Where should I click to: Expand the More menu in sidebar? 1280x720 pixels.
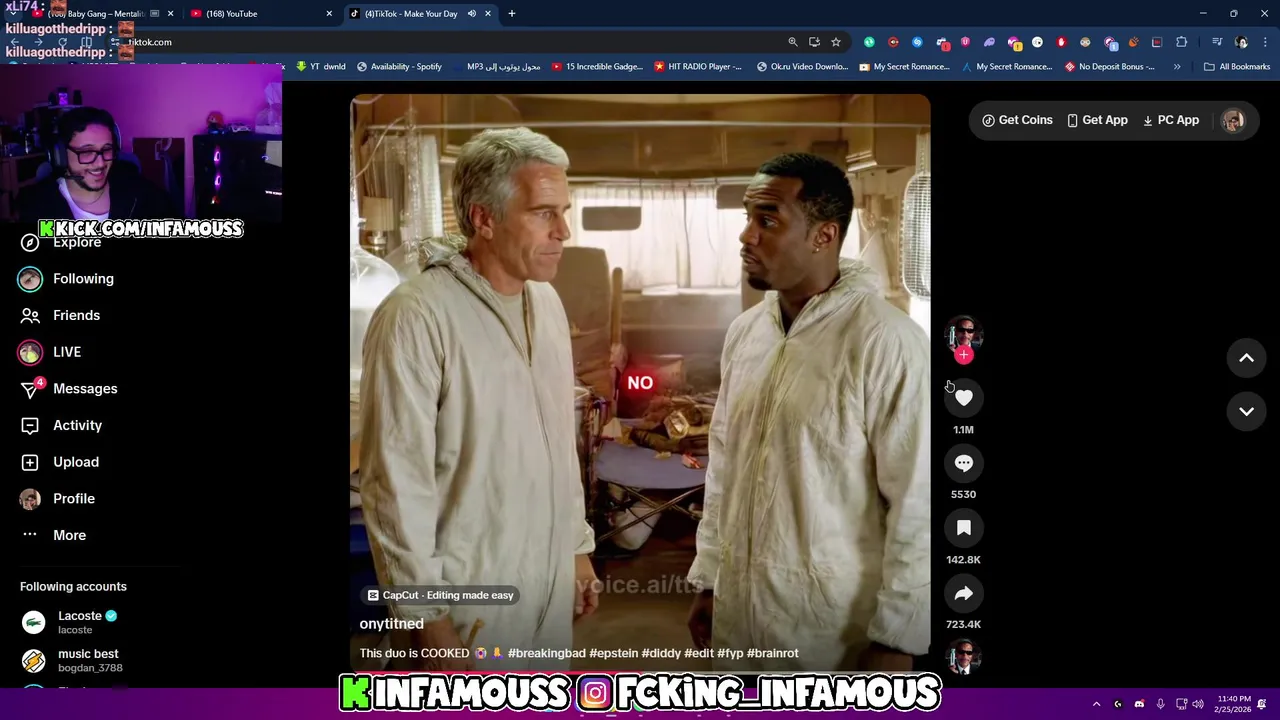pyautogui.click(x=55, y=535)
